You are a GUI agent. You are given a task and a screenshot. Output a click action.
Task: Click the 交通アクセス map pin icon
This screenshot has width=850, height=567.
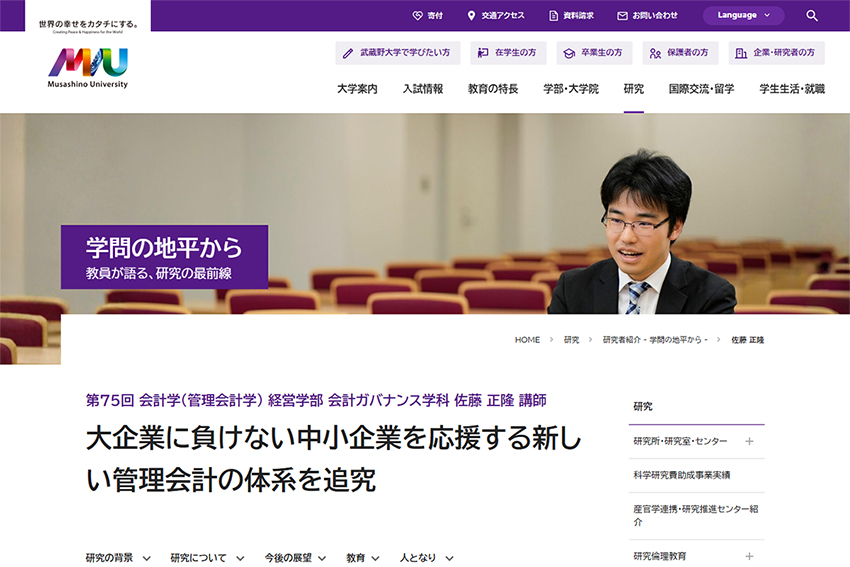(x=472, y=16)
